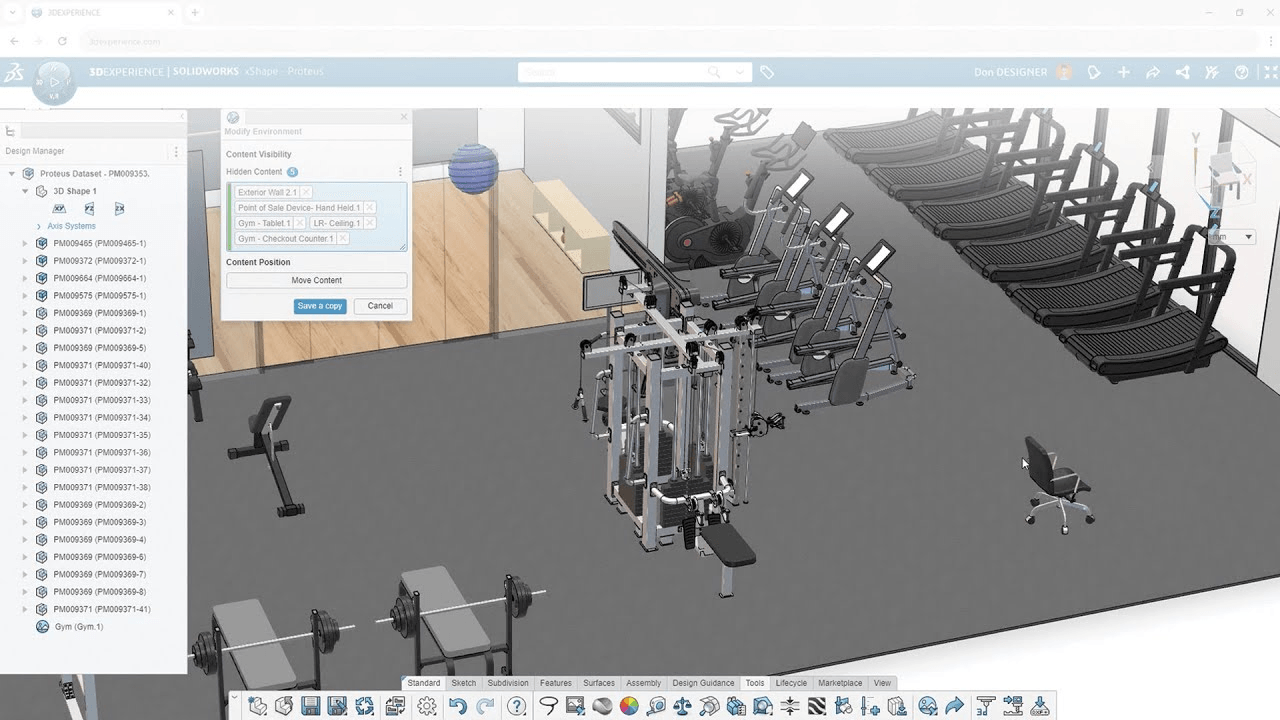Viewport: 1280px width, 720px height.
Task: Click the Save icon in the bottom toolbar
Action: 310,706
